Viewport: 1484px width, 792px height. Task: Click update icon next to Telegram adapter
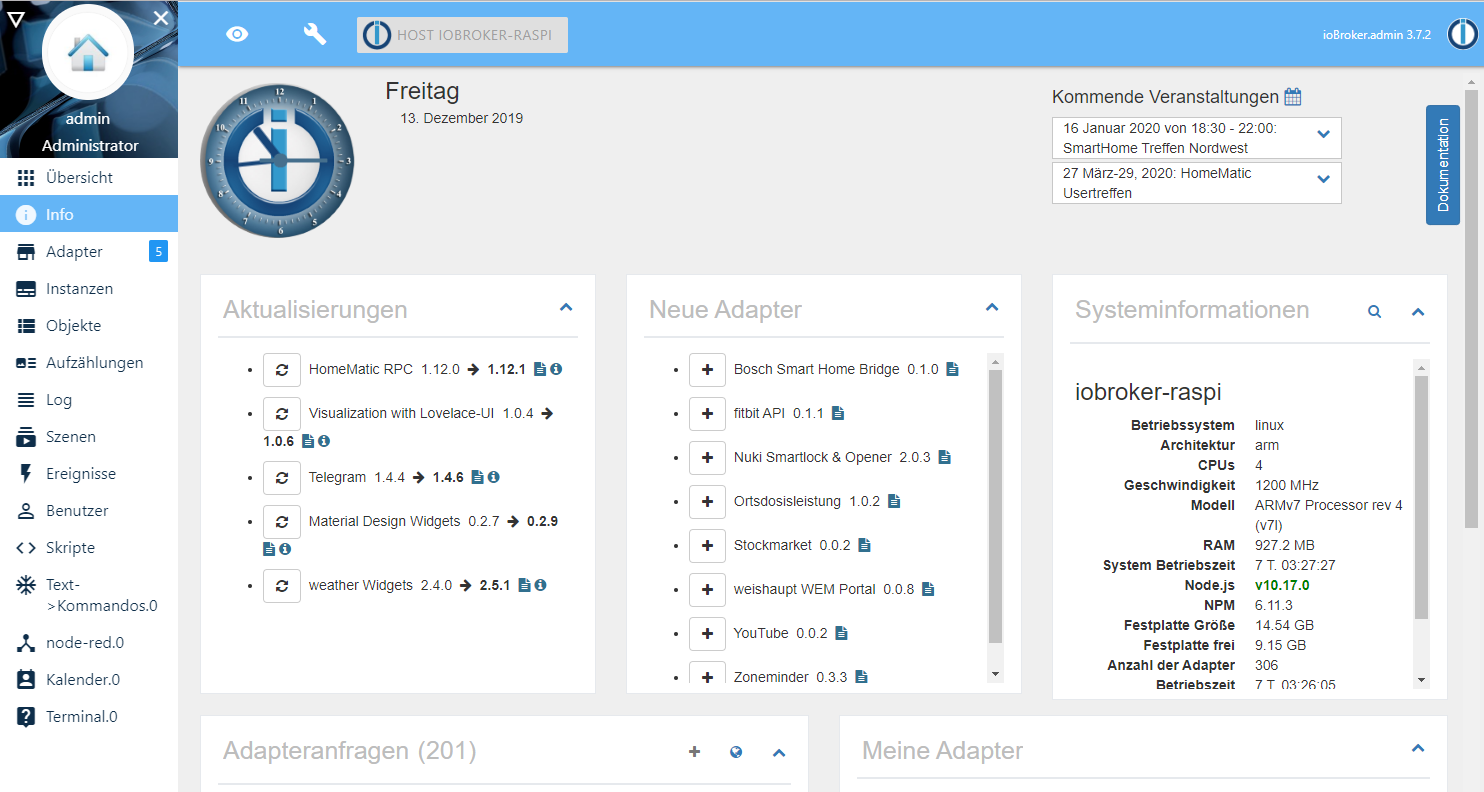[282, 477]
